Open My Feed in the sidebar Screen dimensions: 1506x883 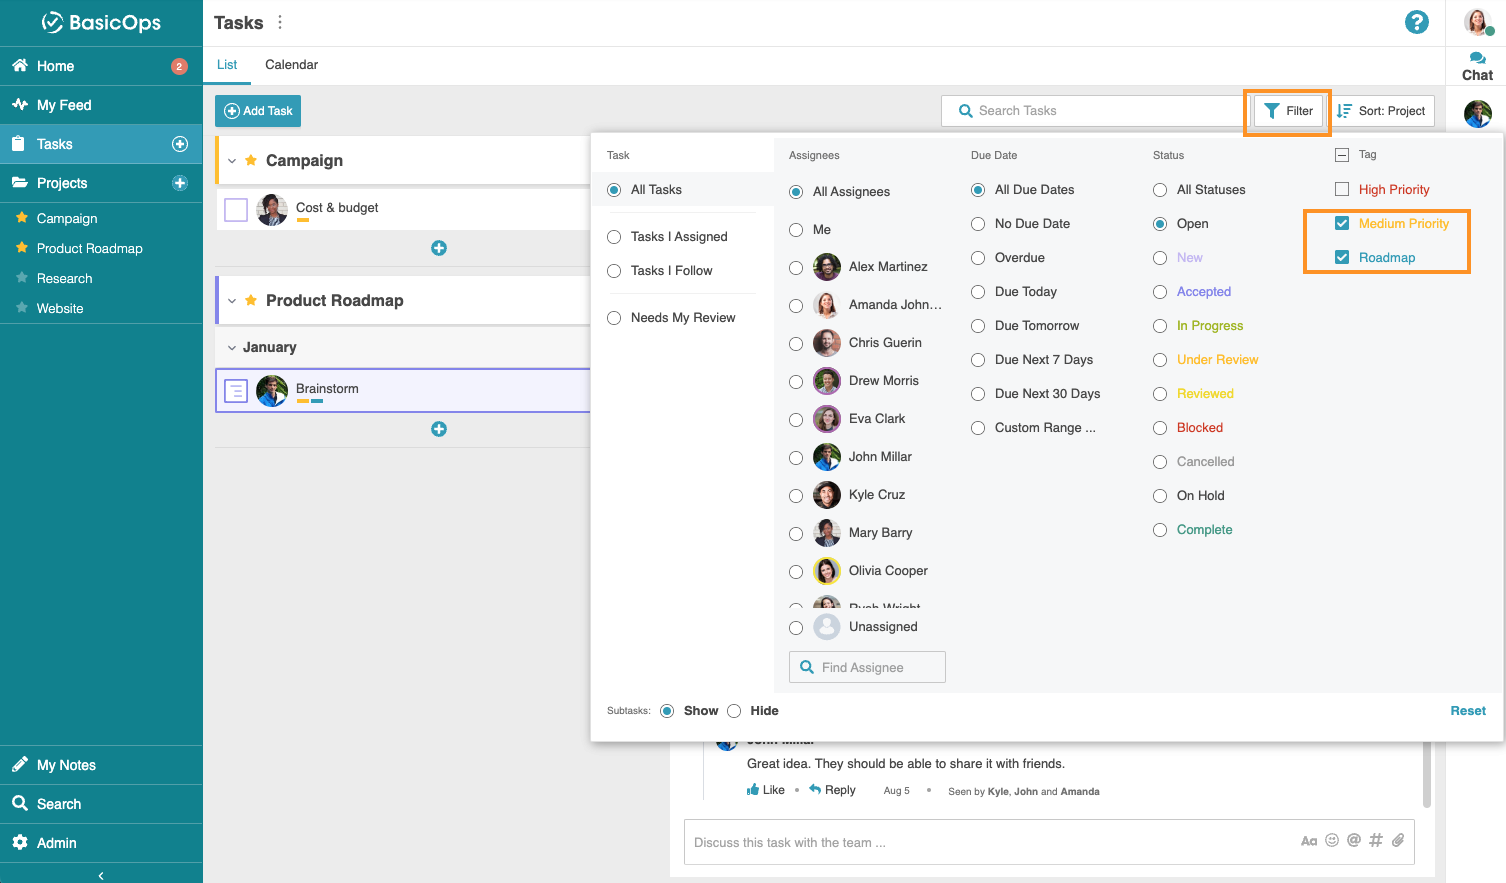tap(64, 105)
